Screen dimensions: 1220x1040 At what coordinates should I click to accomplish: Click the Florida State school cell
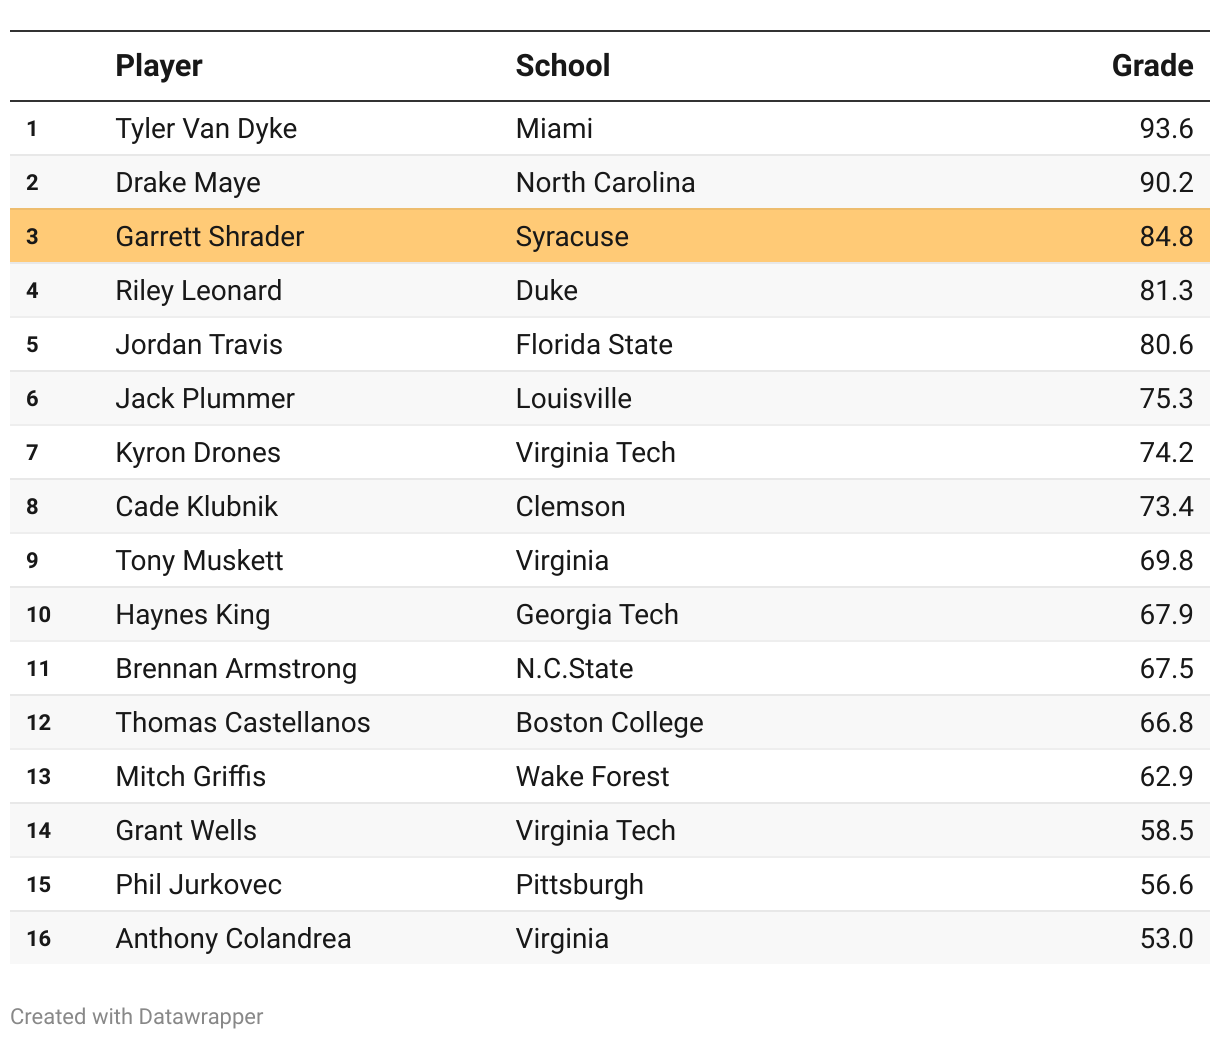[x=594, y=345]
